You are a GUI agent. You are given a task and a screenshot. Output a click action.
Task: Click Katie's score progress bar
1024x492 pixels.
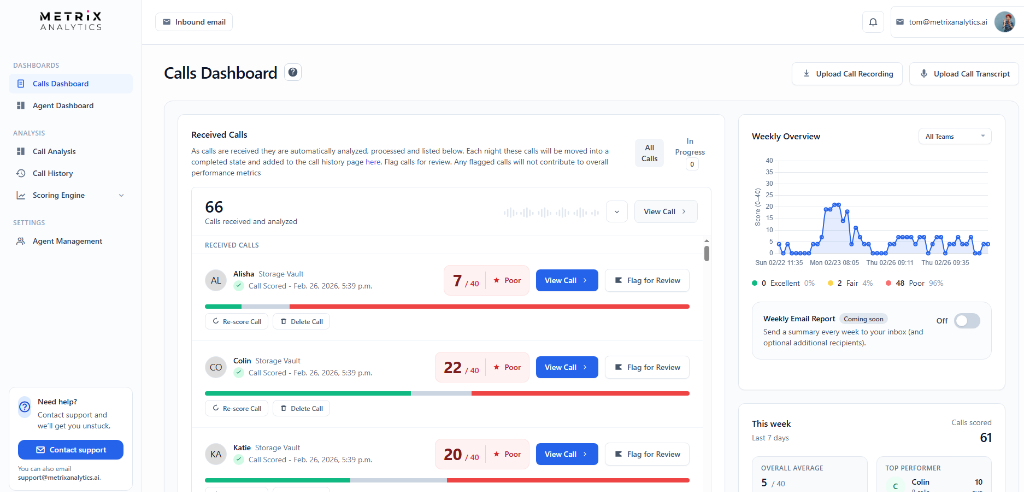pos(447,480)
